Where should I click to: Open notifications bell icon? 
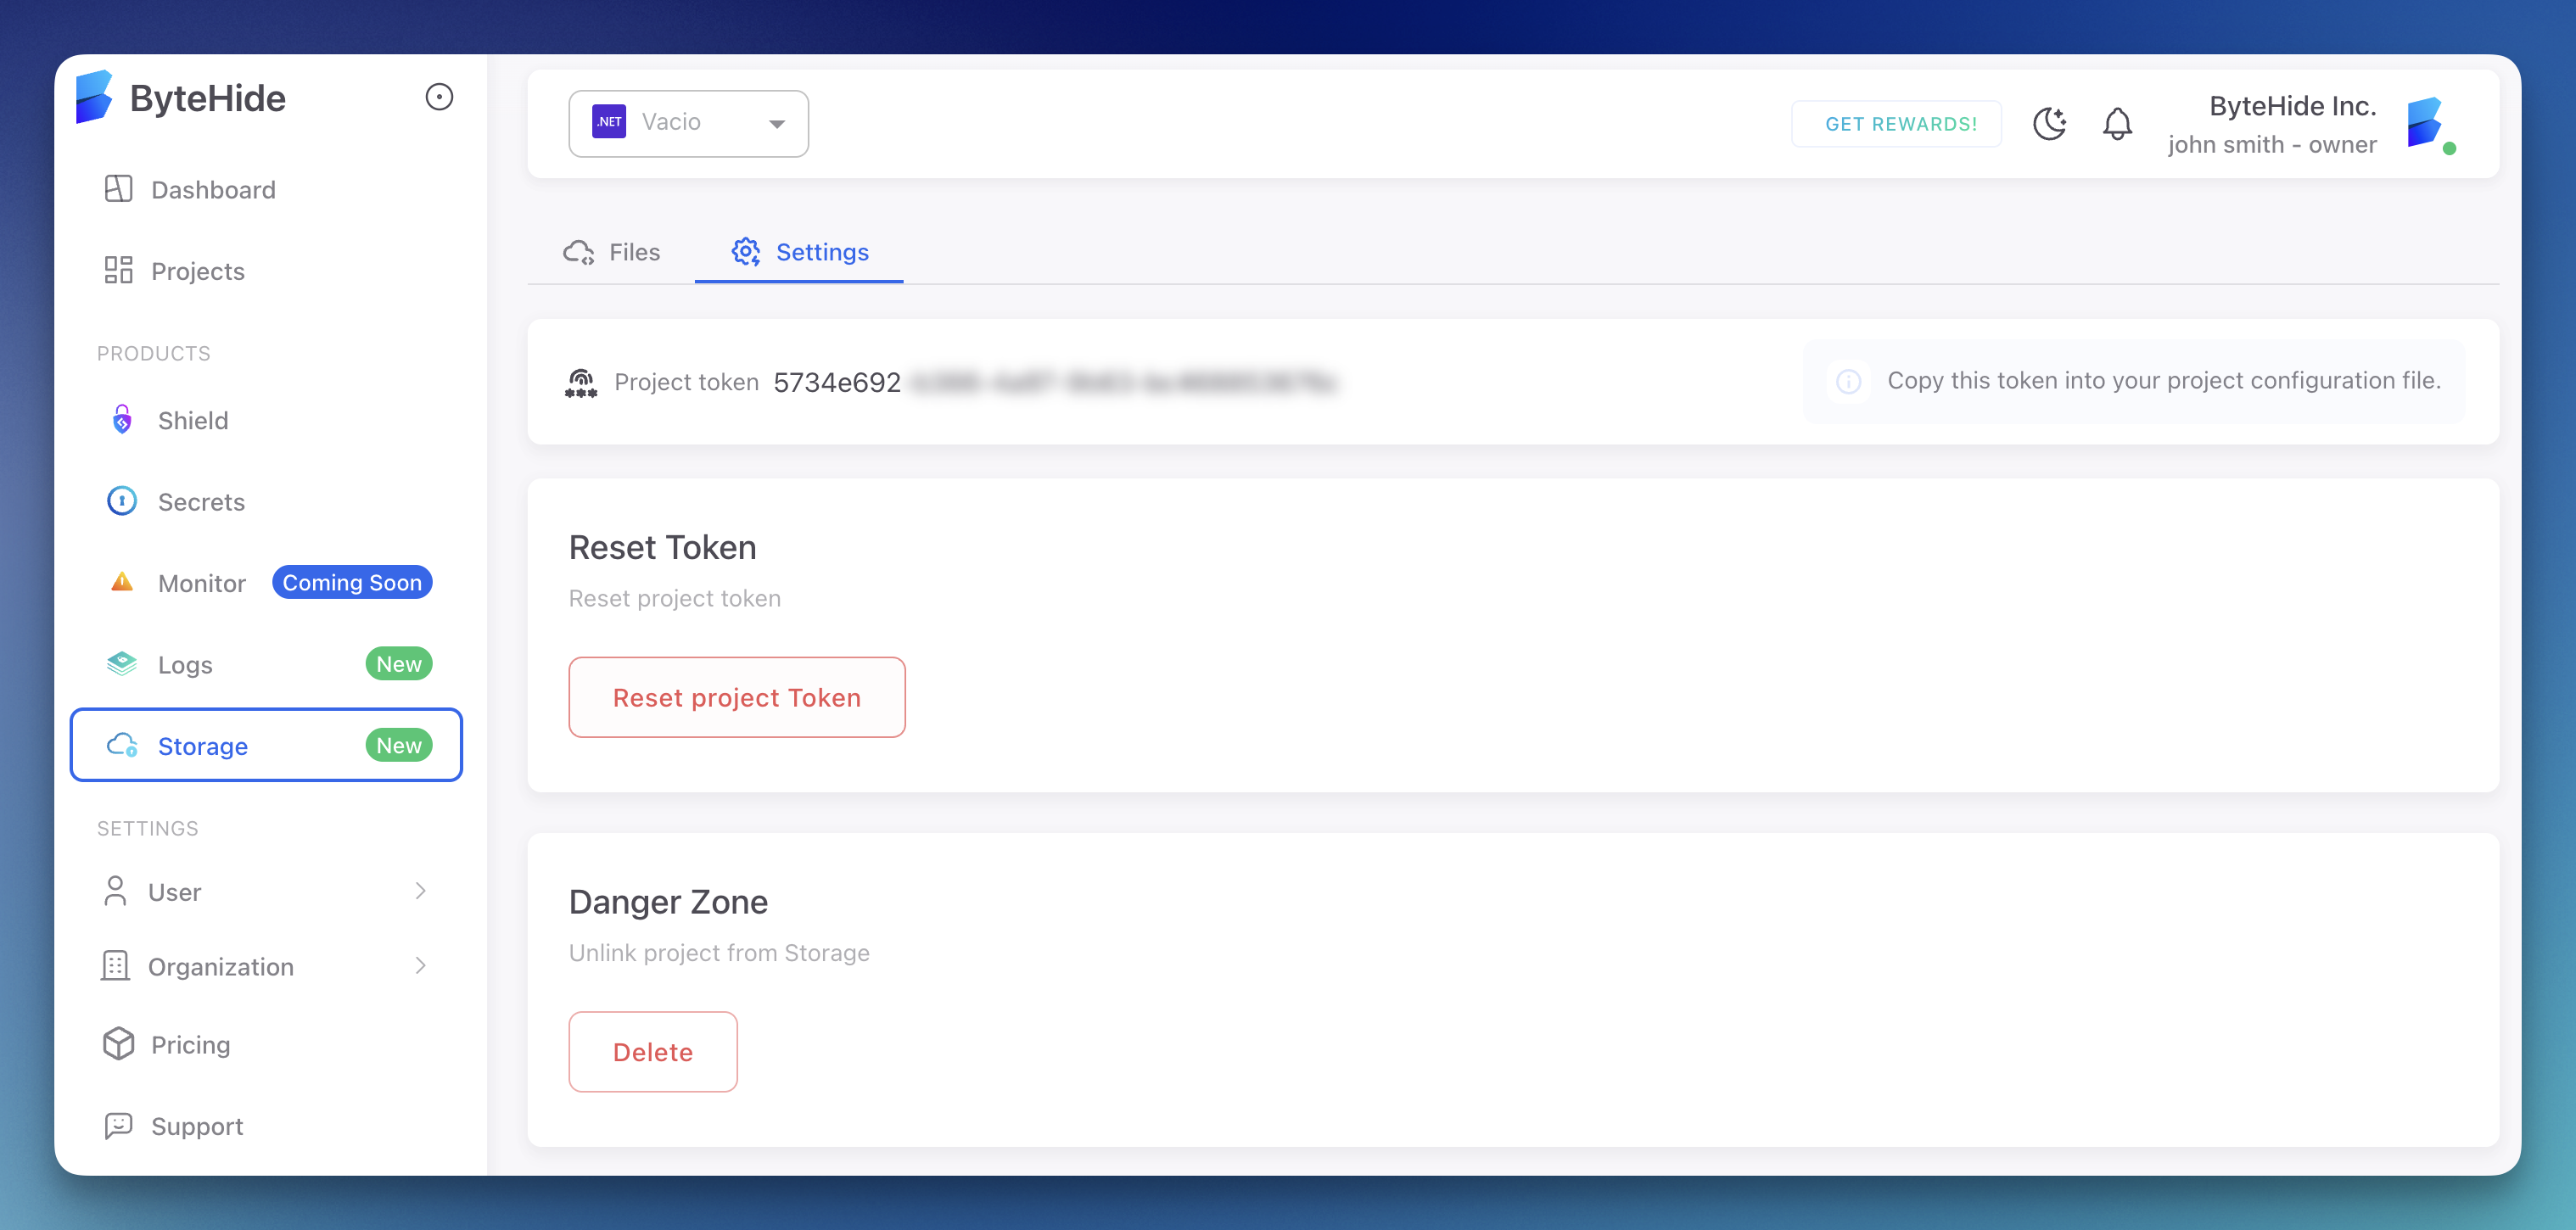pyautogui.click(x=2117, y=124)
